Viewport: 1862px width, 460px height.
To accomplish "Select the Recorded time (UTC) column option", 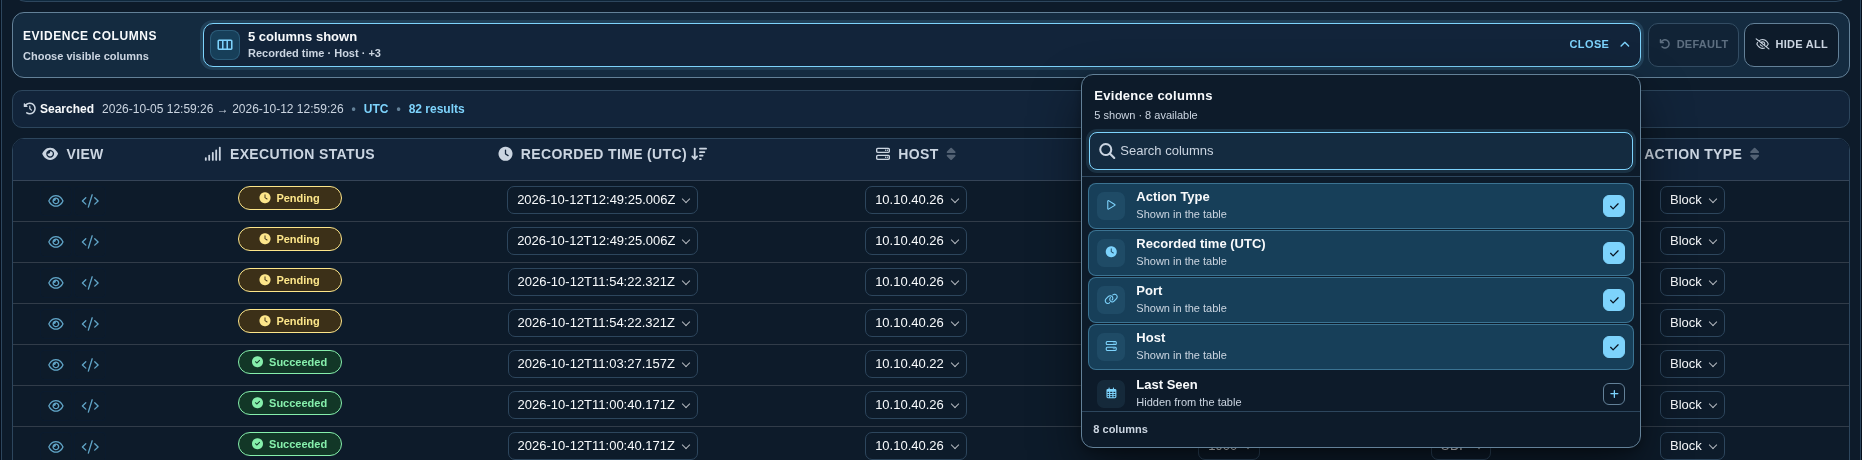I will pos(1361,252).
